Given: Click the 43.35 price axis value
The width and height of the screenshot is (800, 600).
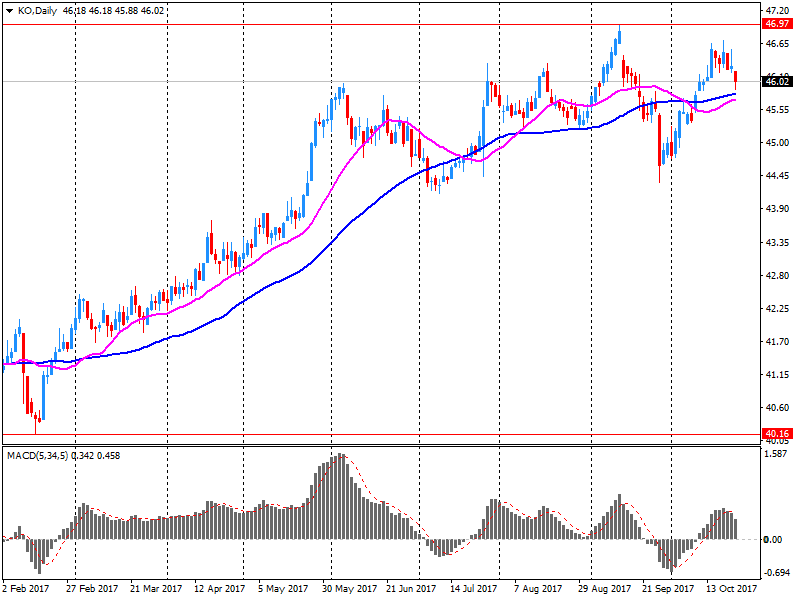Looking at the screenshot, I should coord(778,242).
